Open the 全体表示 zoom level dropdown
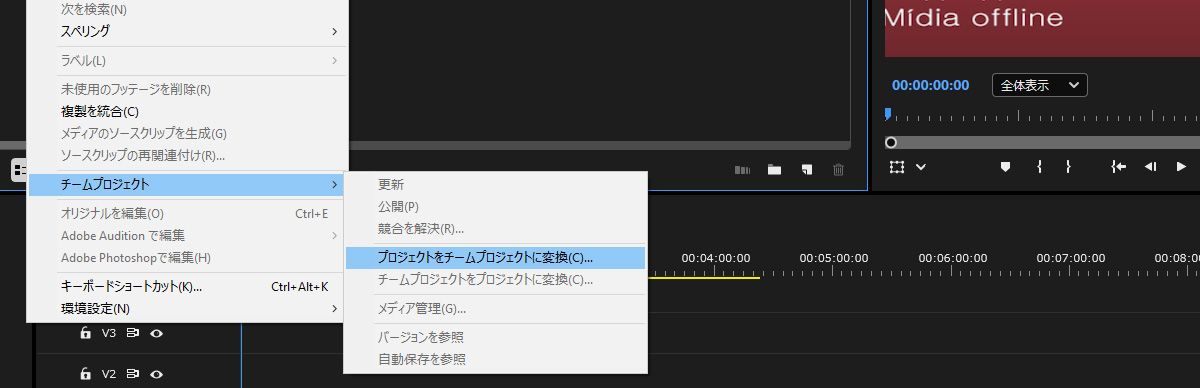 pyautogui.click(x=1040, y=85)
